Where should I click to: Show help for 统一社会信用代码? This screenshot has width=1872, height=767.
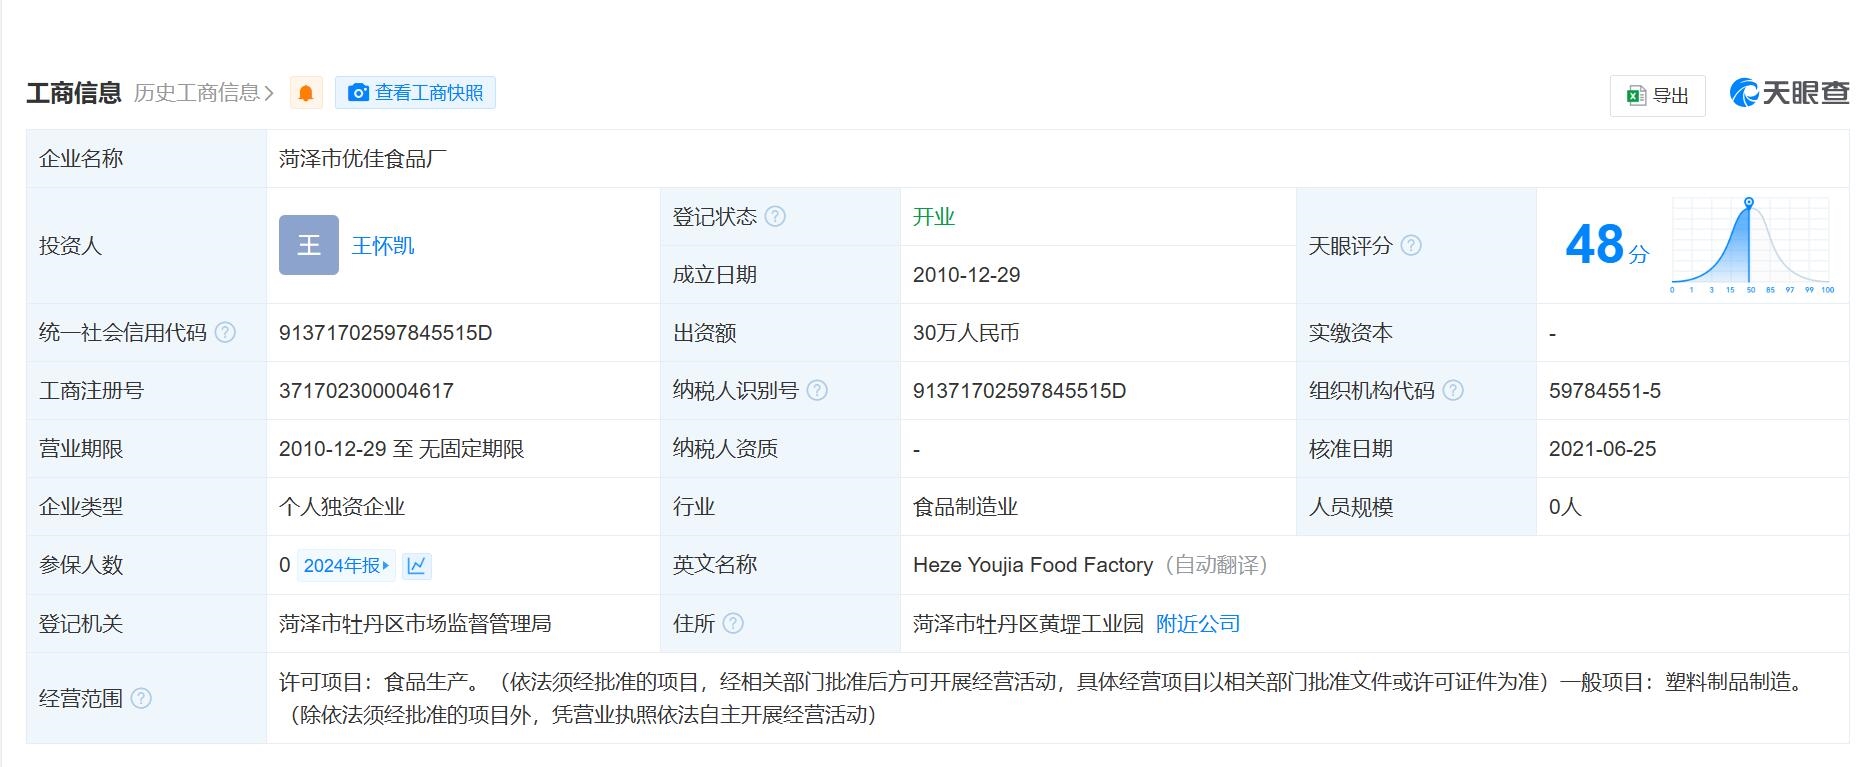coord(226,332)
